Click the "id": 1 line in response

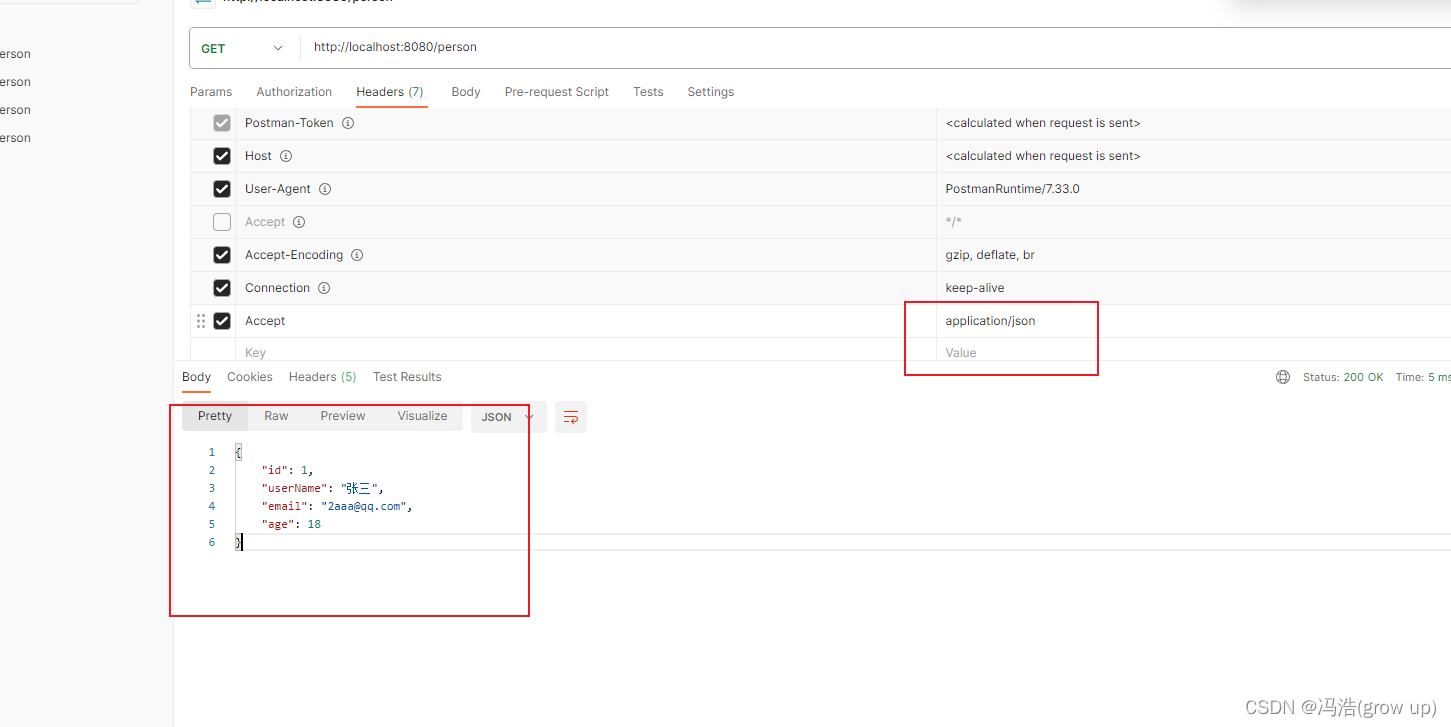coord(287,470)
